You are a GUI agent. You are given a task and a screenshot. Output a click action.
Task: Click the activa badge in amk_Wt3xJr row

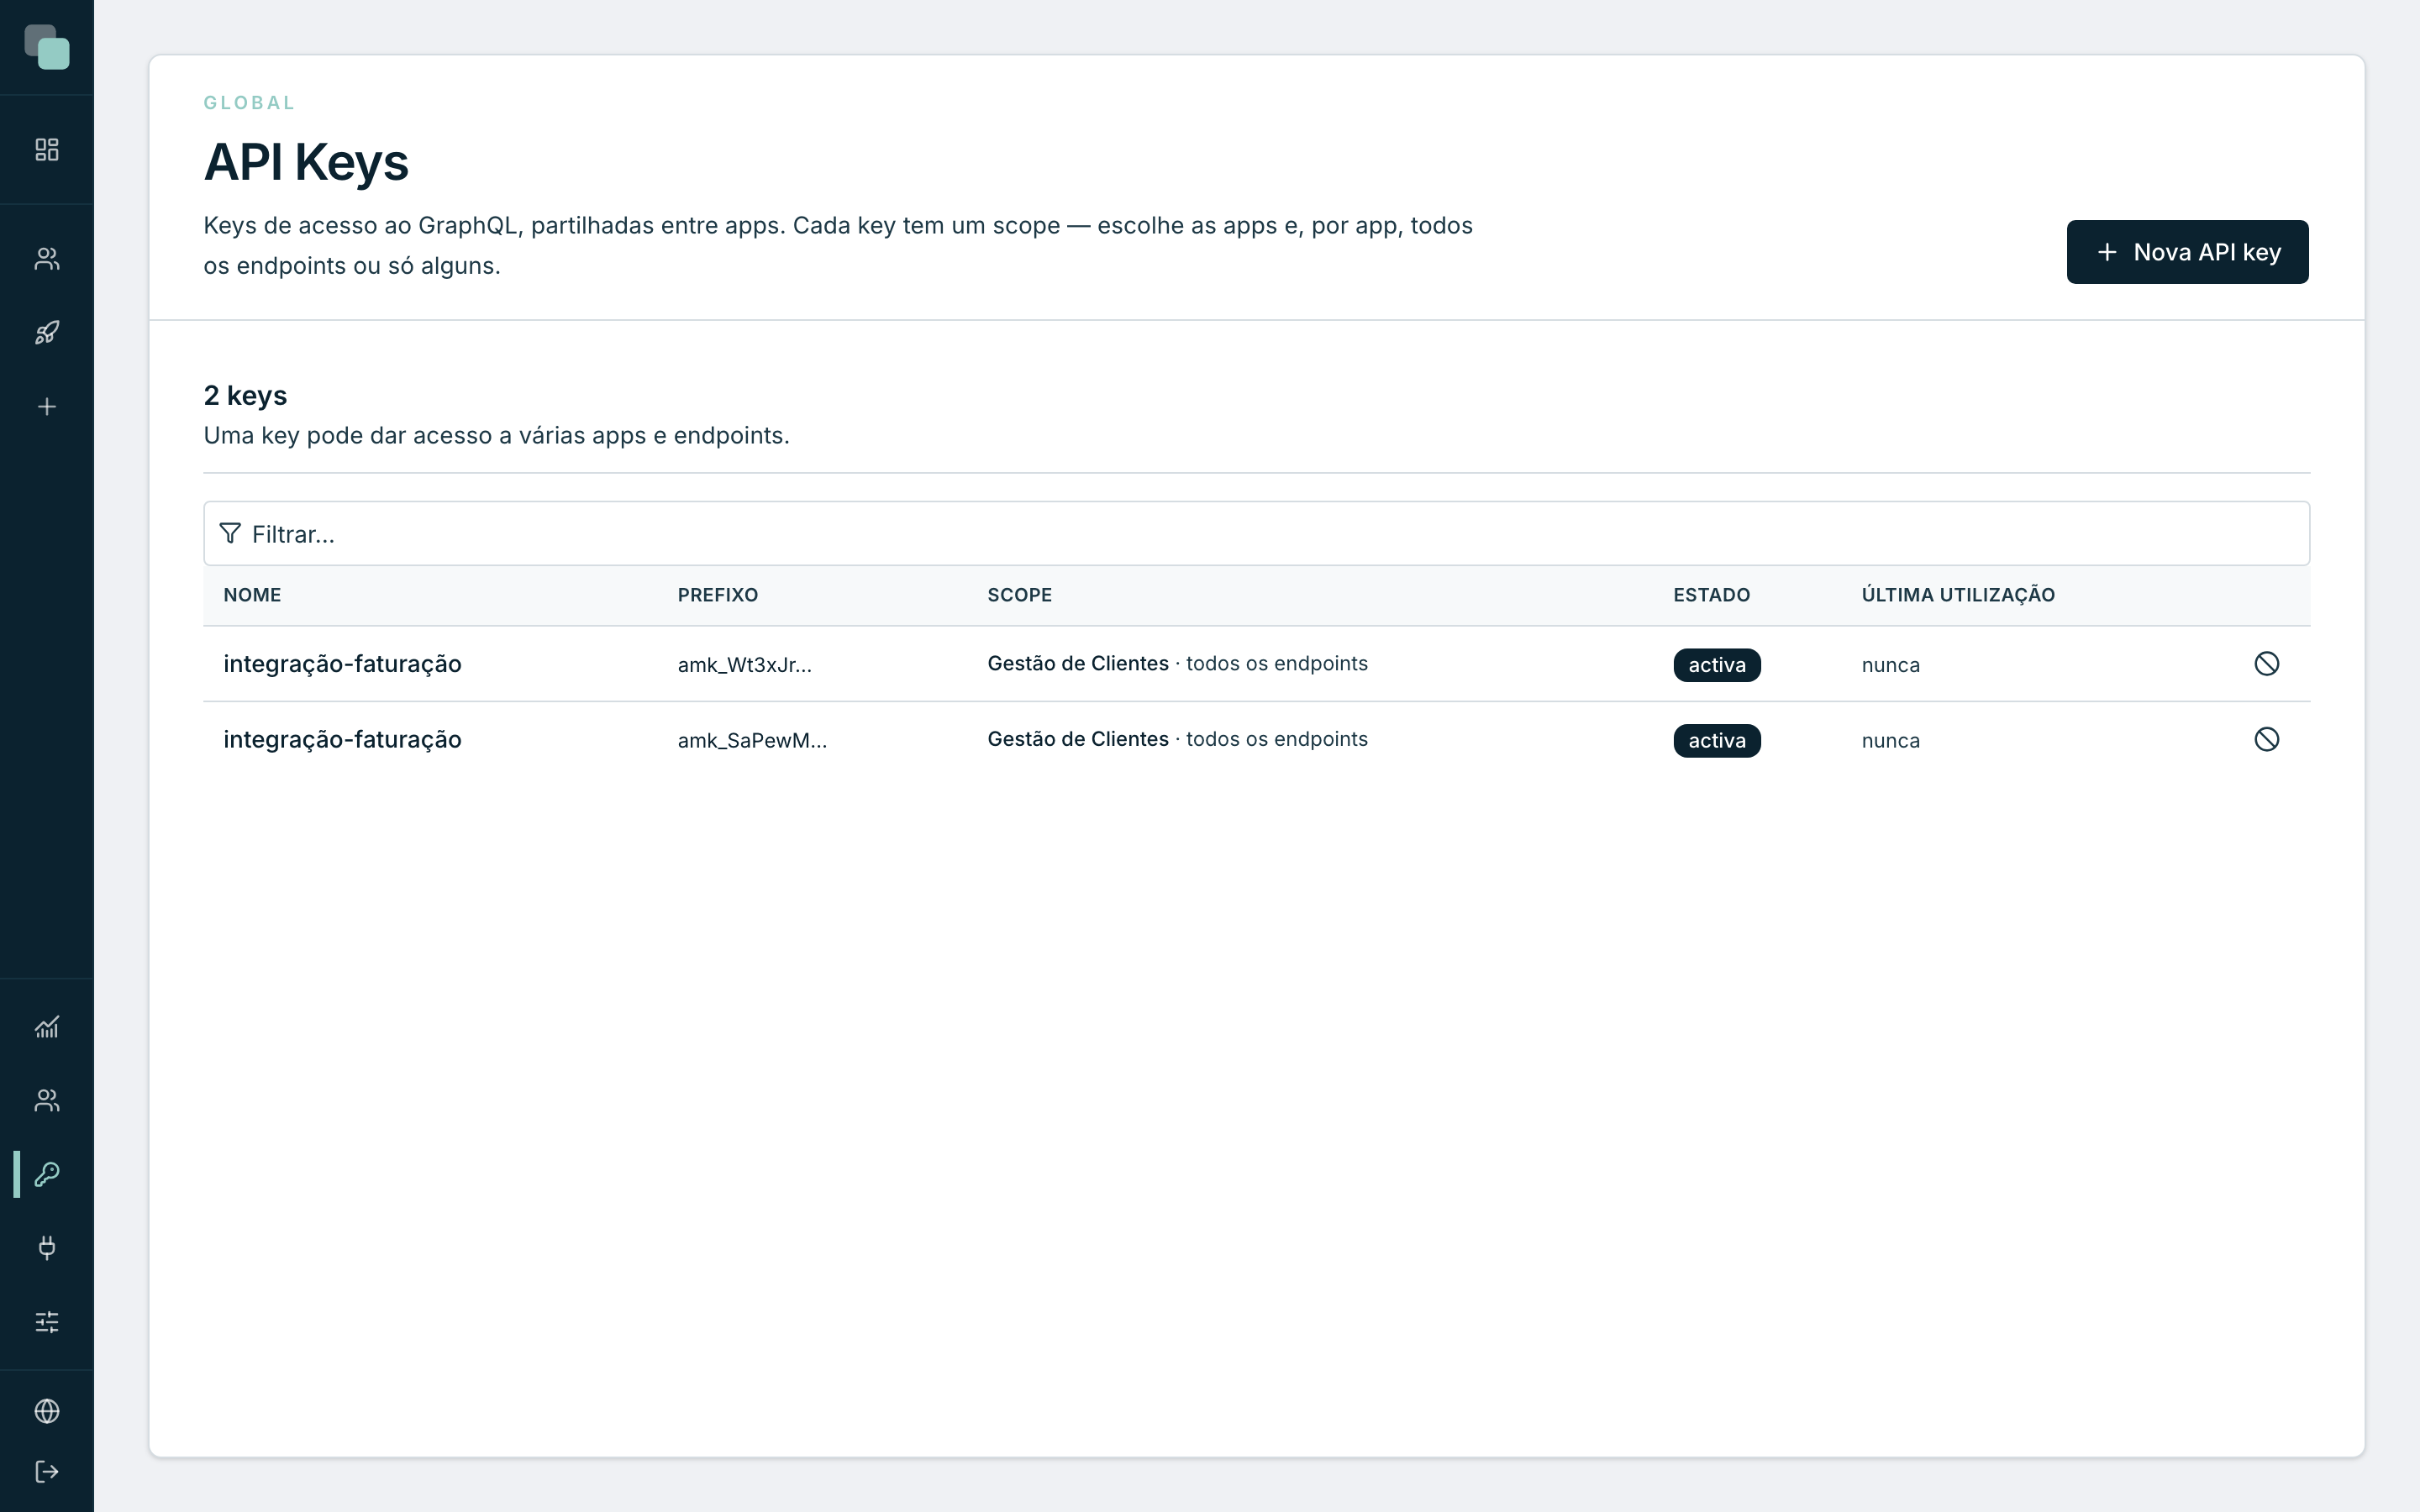click(x=1717, y=665)
